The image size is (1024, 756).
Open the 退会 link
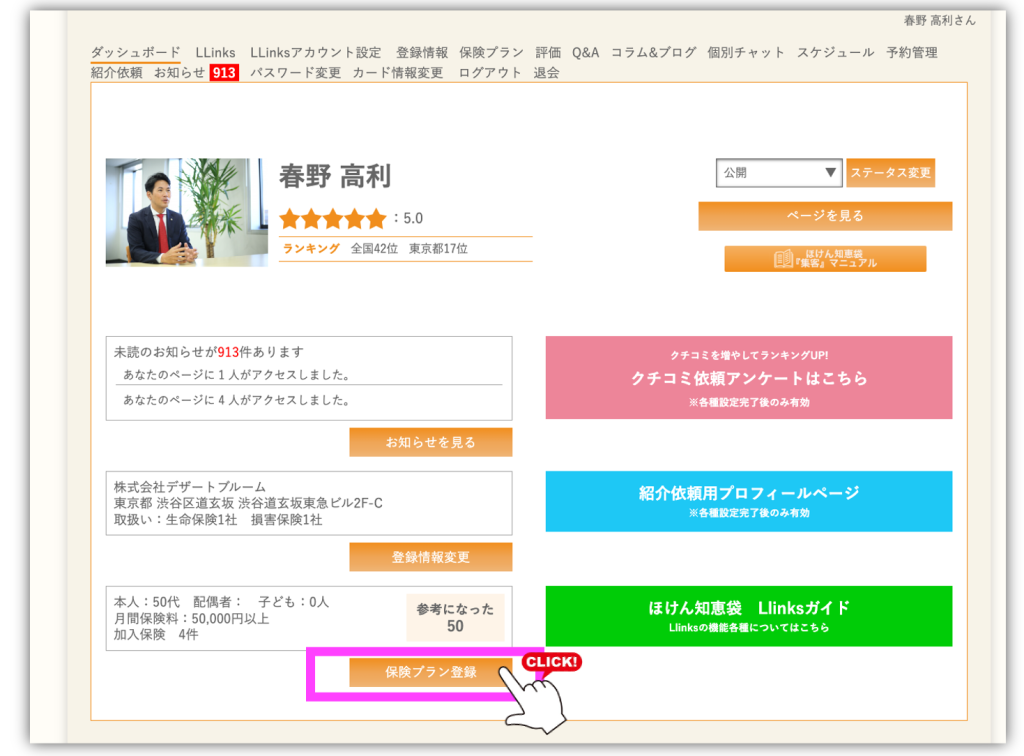(x=546, y=72)
